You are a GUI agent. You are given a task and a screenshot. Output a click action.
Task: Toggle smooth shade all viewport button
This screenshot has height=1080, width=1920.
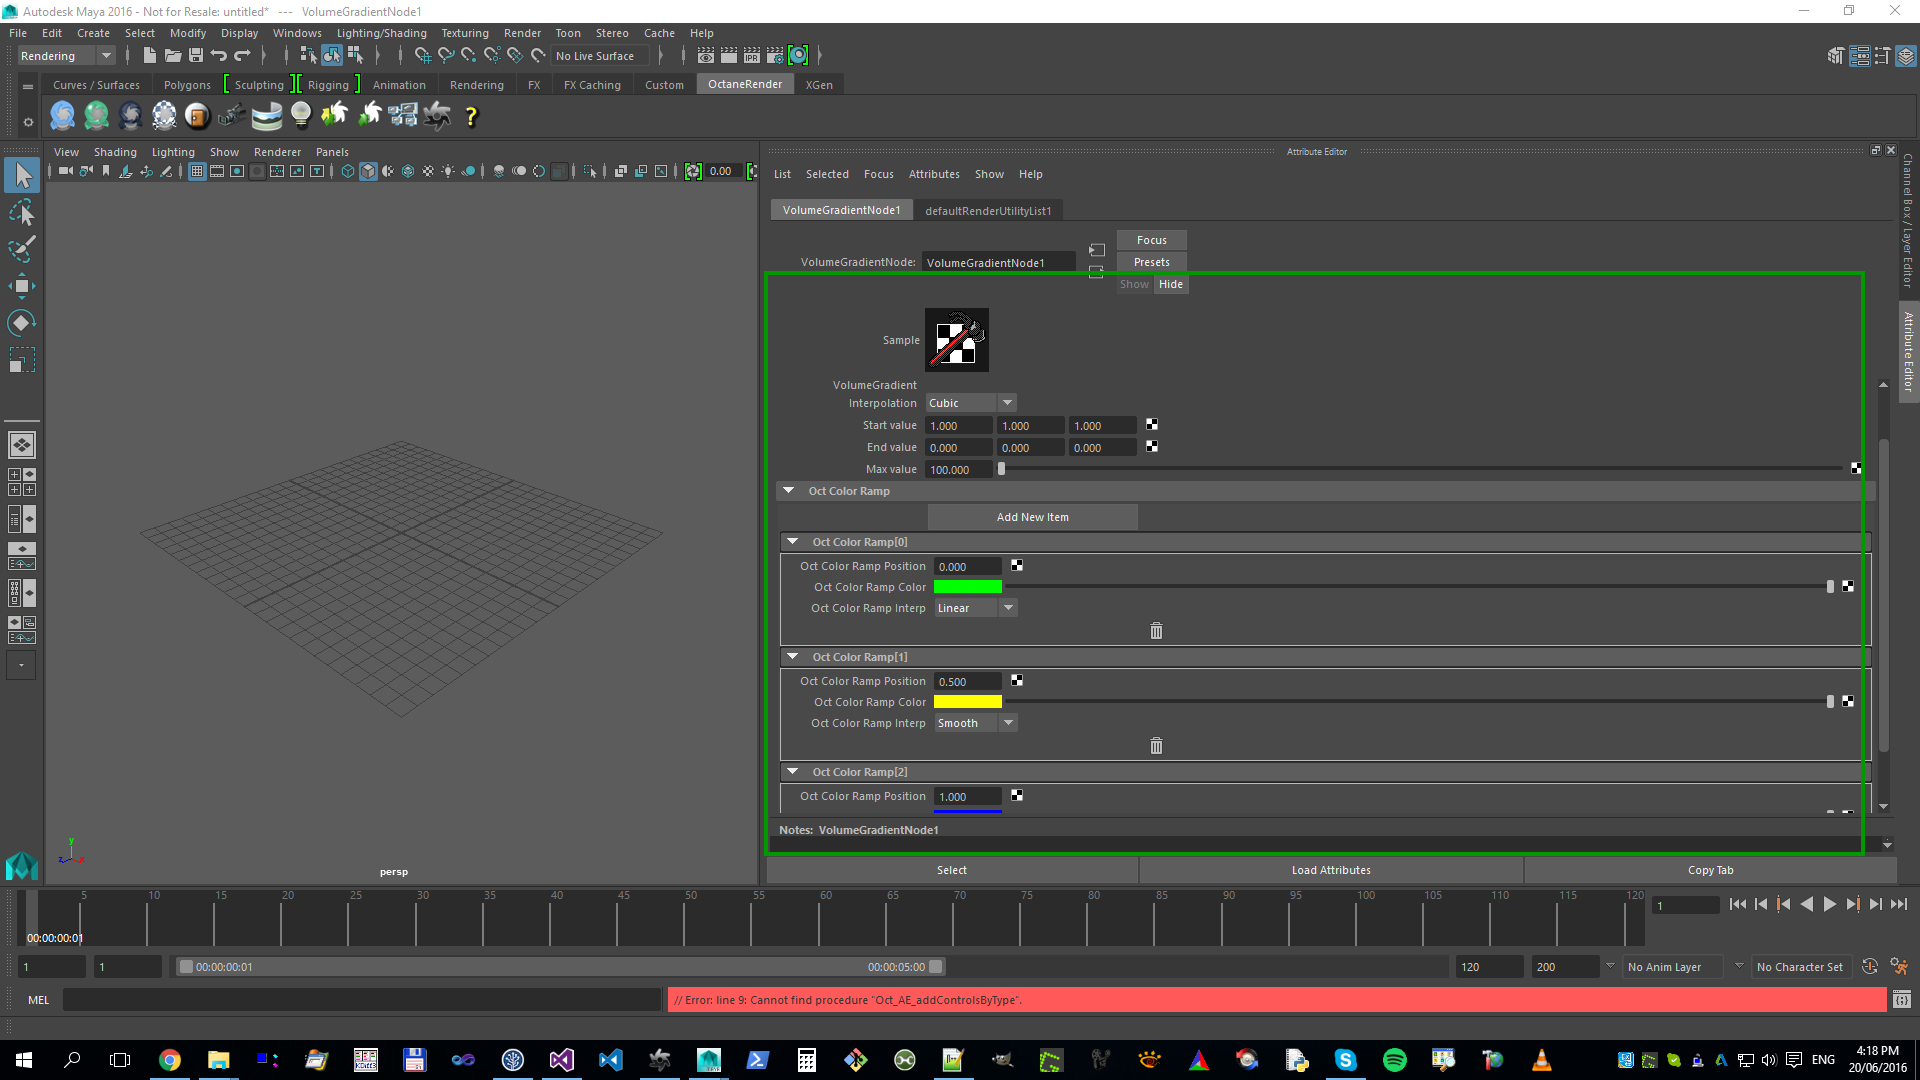[x=368, y=172]
